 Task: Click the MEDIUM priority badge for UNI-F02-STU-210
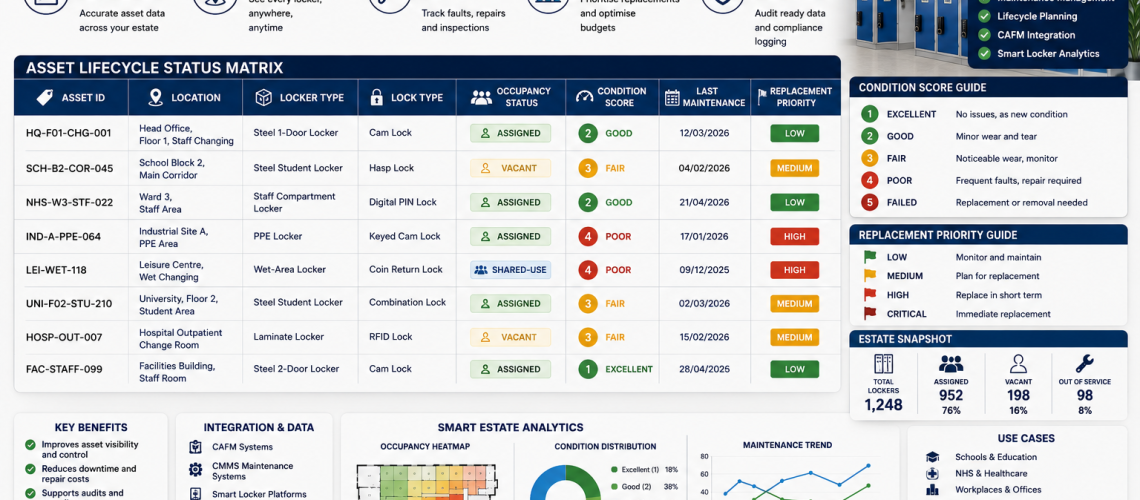[x=795, y=304]
